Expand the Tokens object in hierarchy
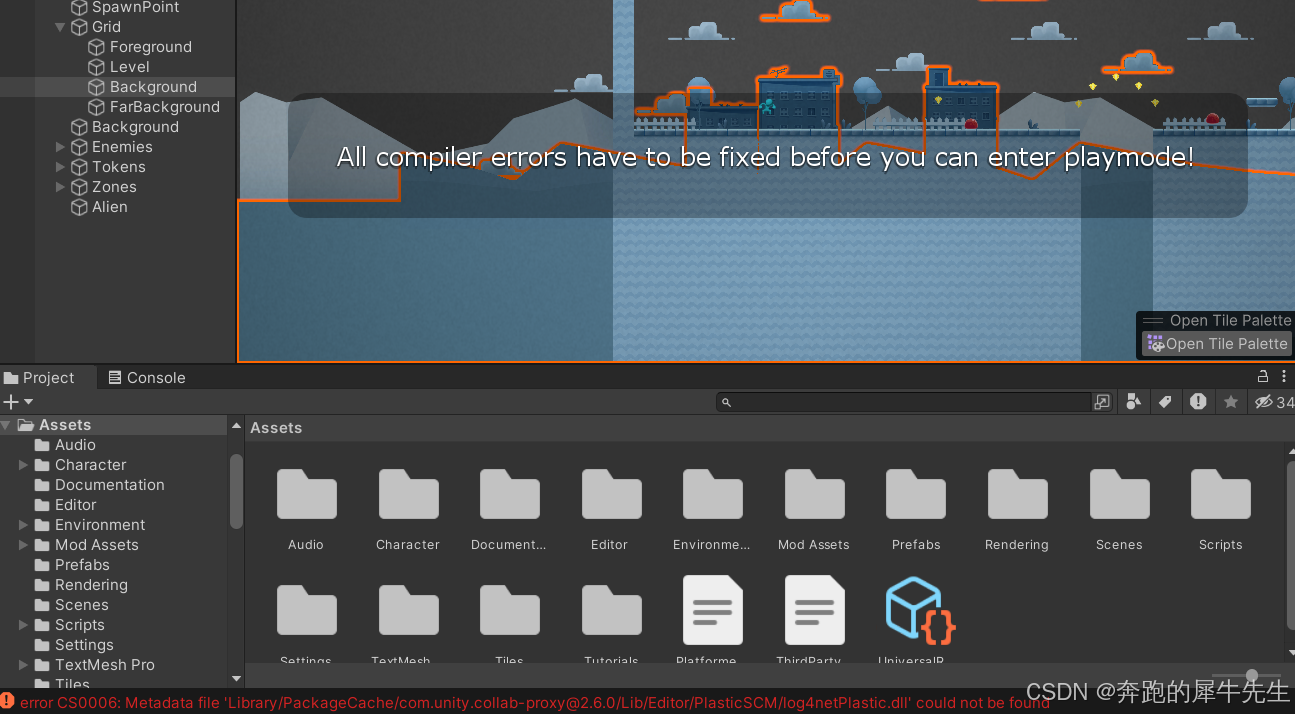This screenshot has height=714, width=1295. [x=61, y=167]
